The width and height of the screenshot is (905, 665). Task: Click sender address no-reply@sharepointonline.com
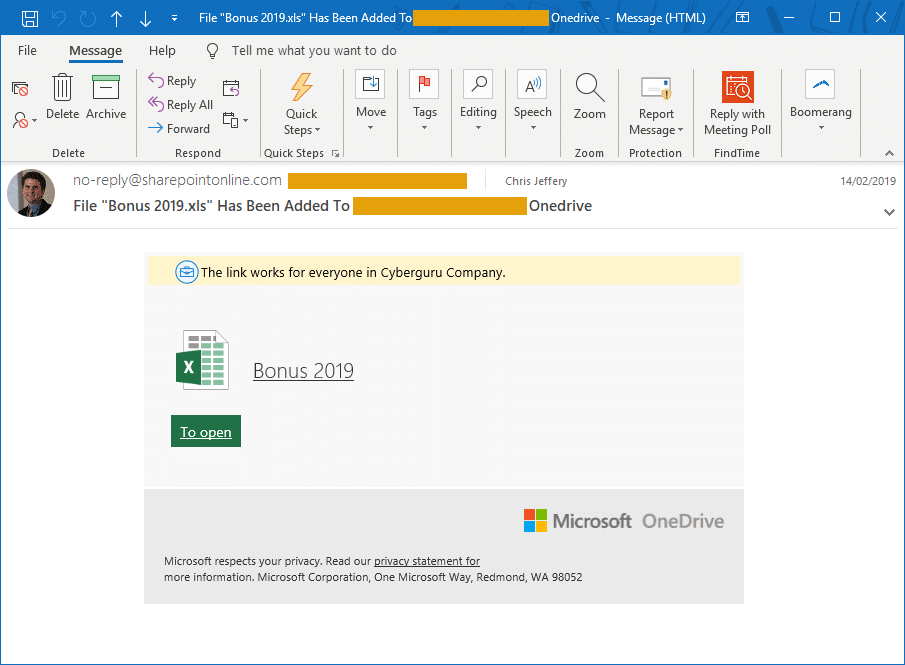tap(177, 180)
